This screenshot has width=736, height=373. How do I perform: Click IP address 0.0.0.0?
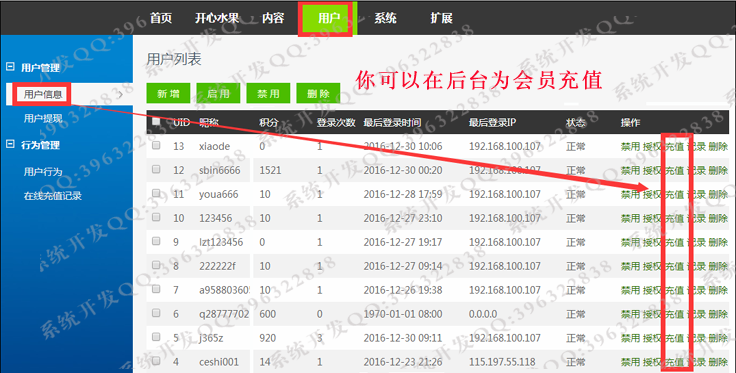click(483, 314)
